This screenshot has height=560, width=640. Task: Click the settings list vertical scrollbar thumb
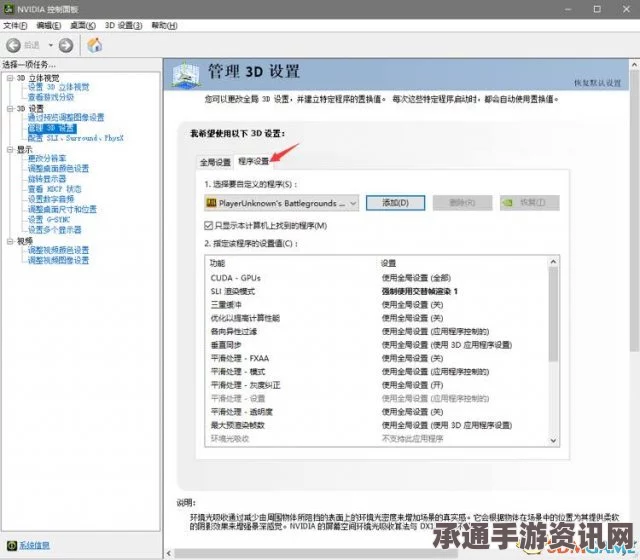tap(553, 315)
